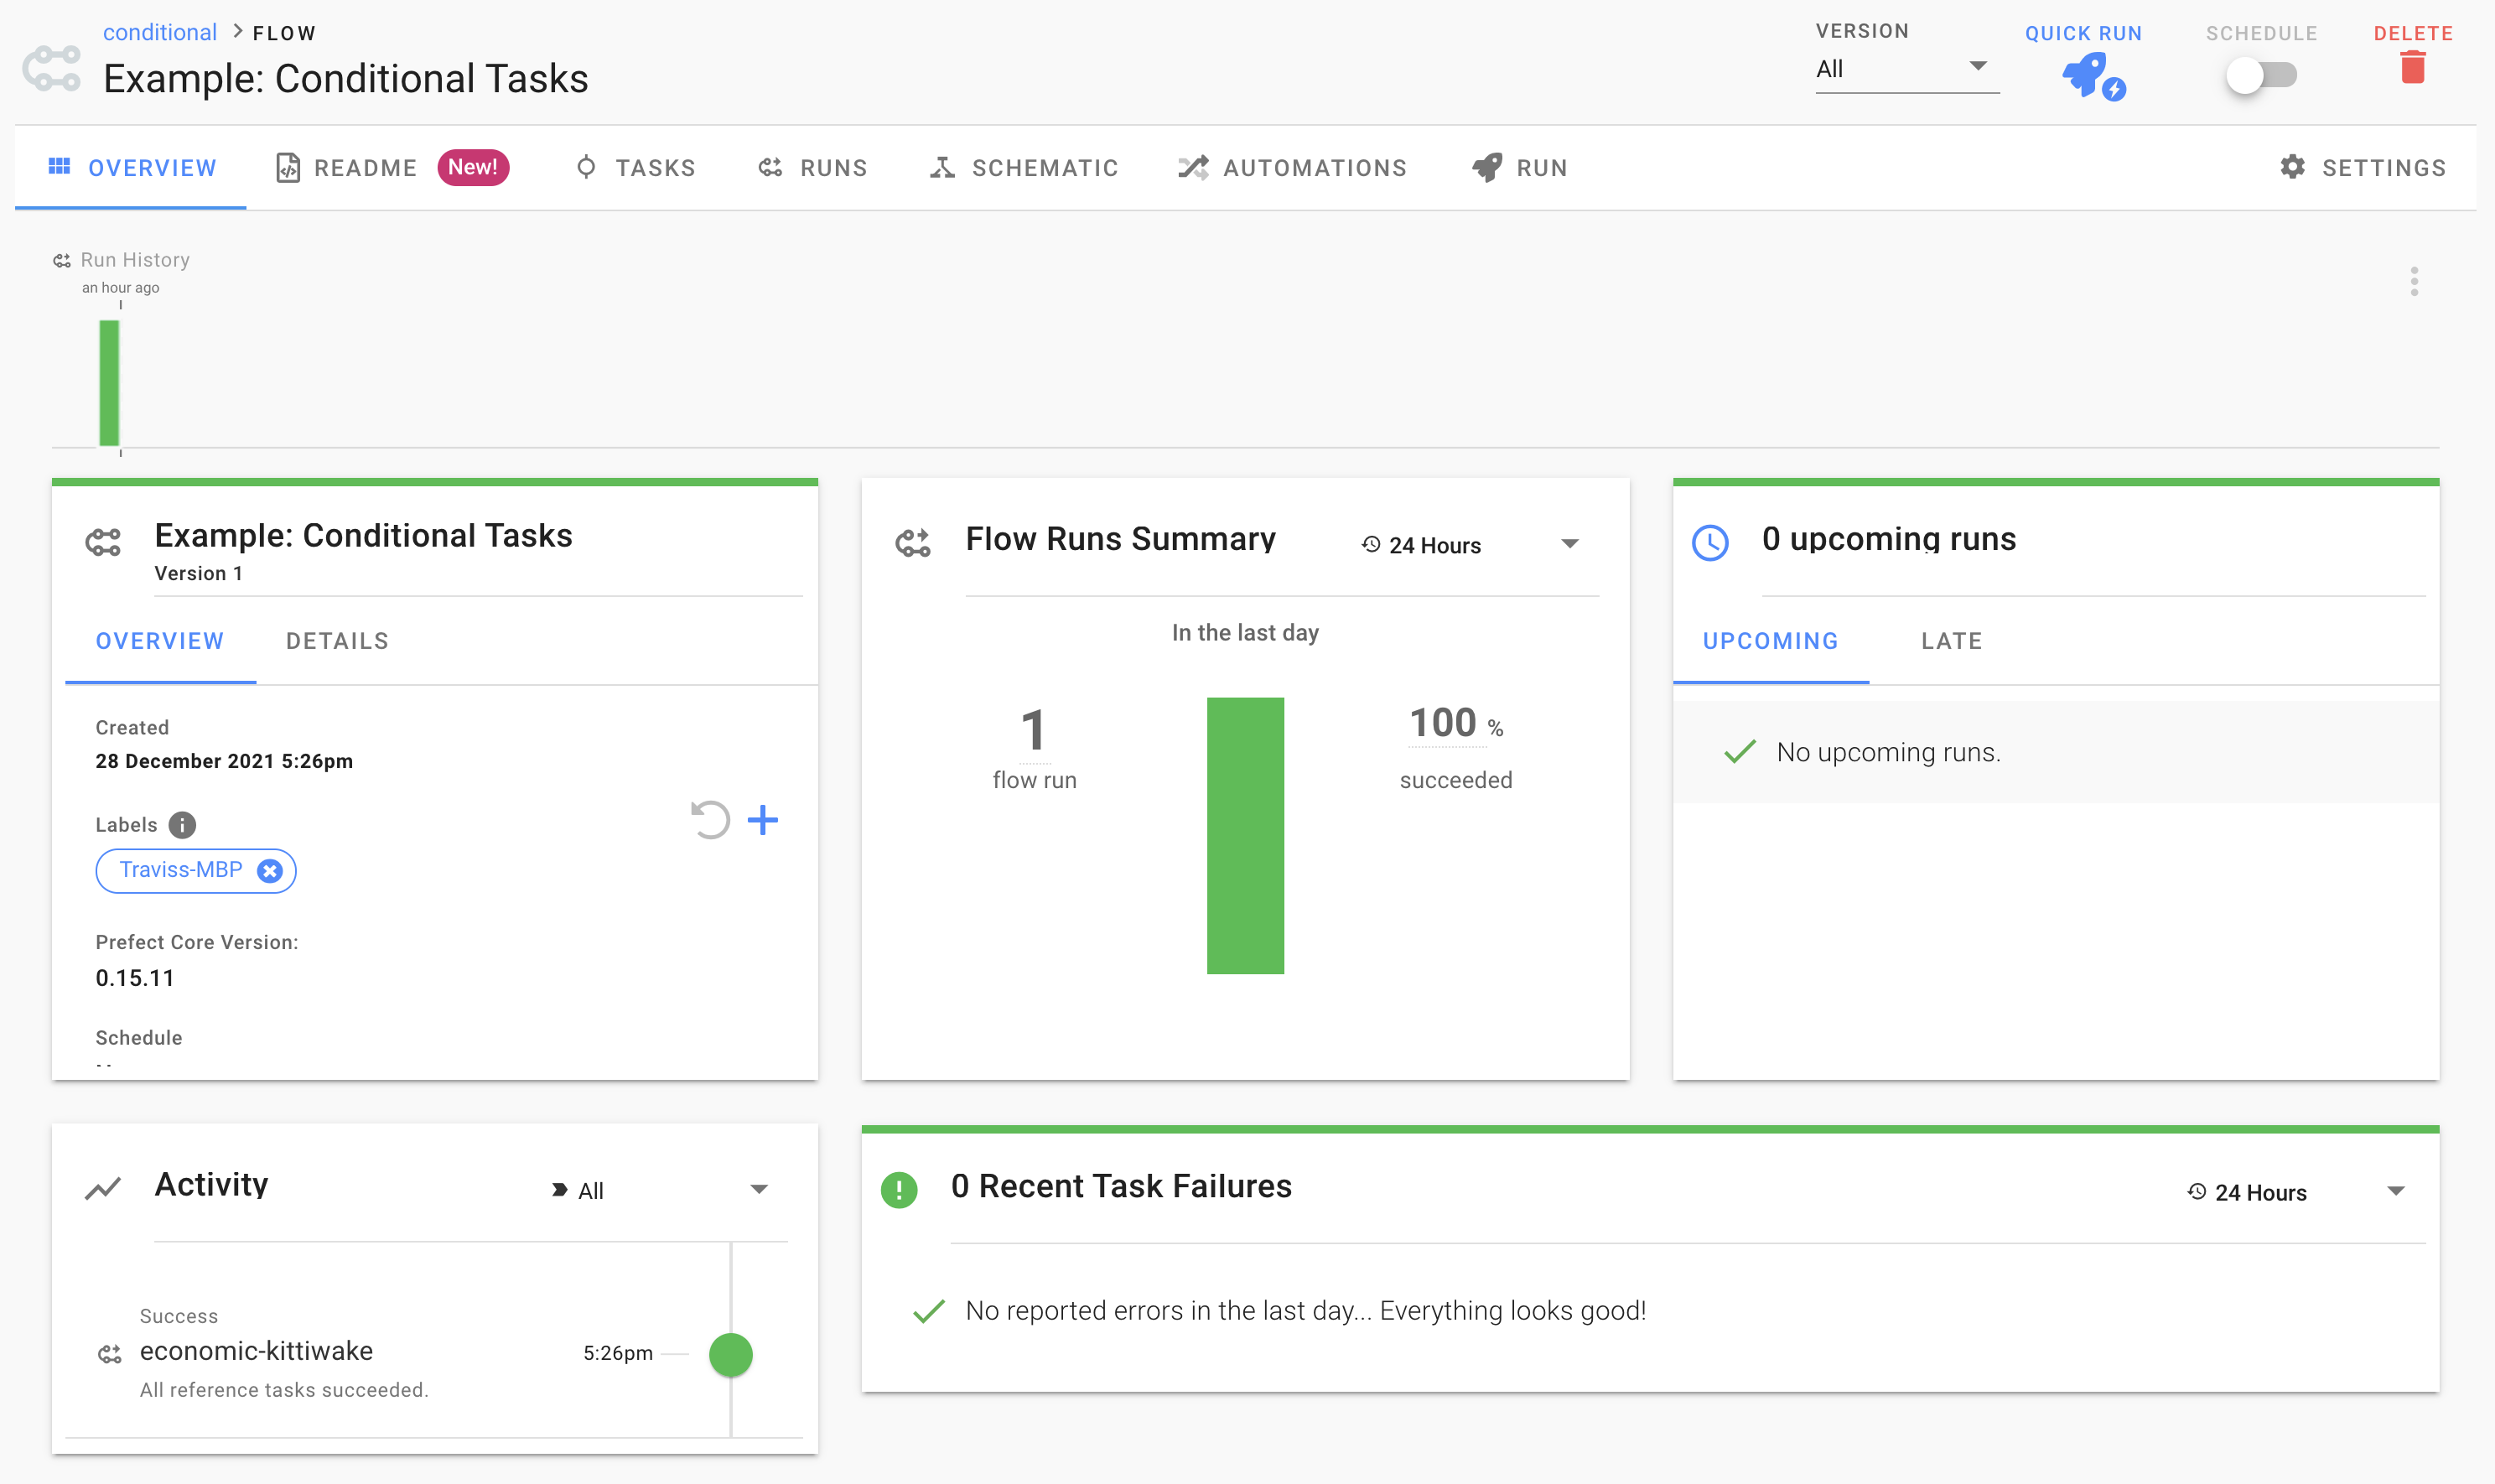Follow the 'conditional' breadcrumb link

pyautogui.click(x=159, y=32)
